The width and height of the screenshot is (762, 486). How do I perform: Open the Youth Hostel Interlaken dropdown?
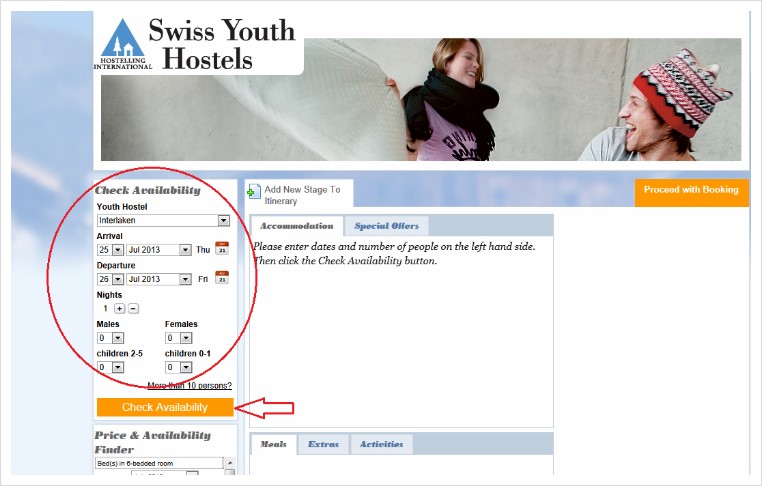pyautogui.click(x=163, y=220)
